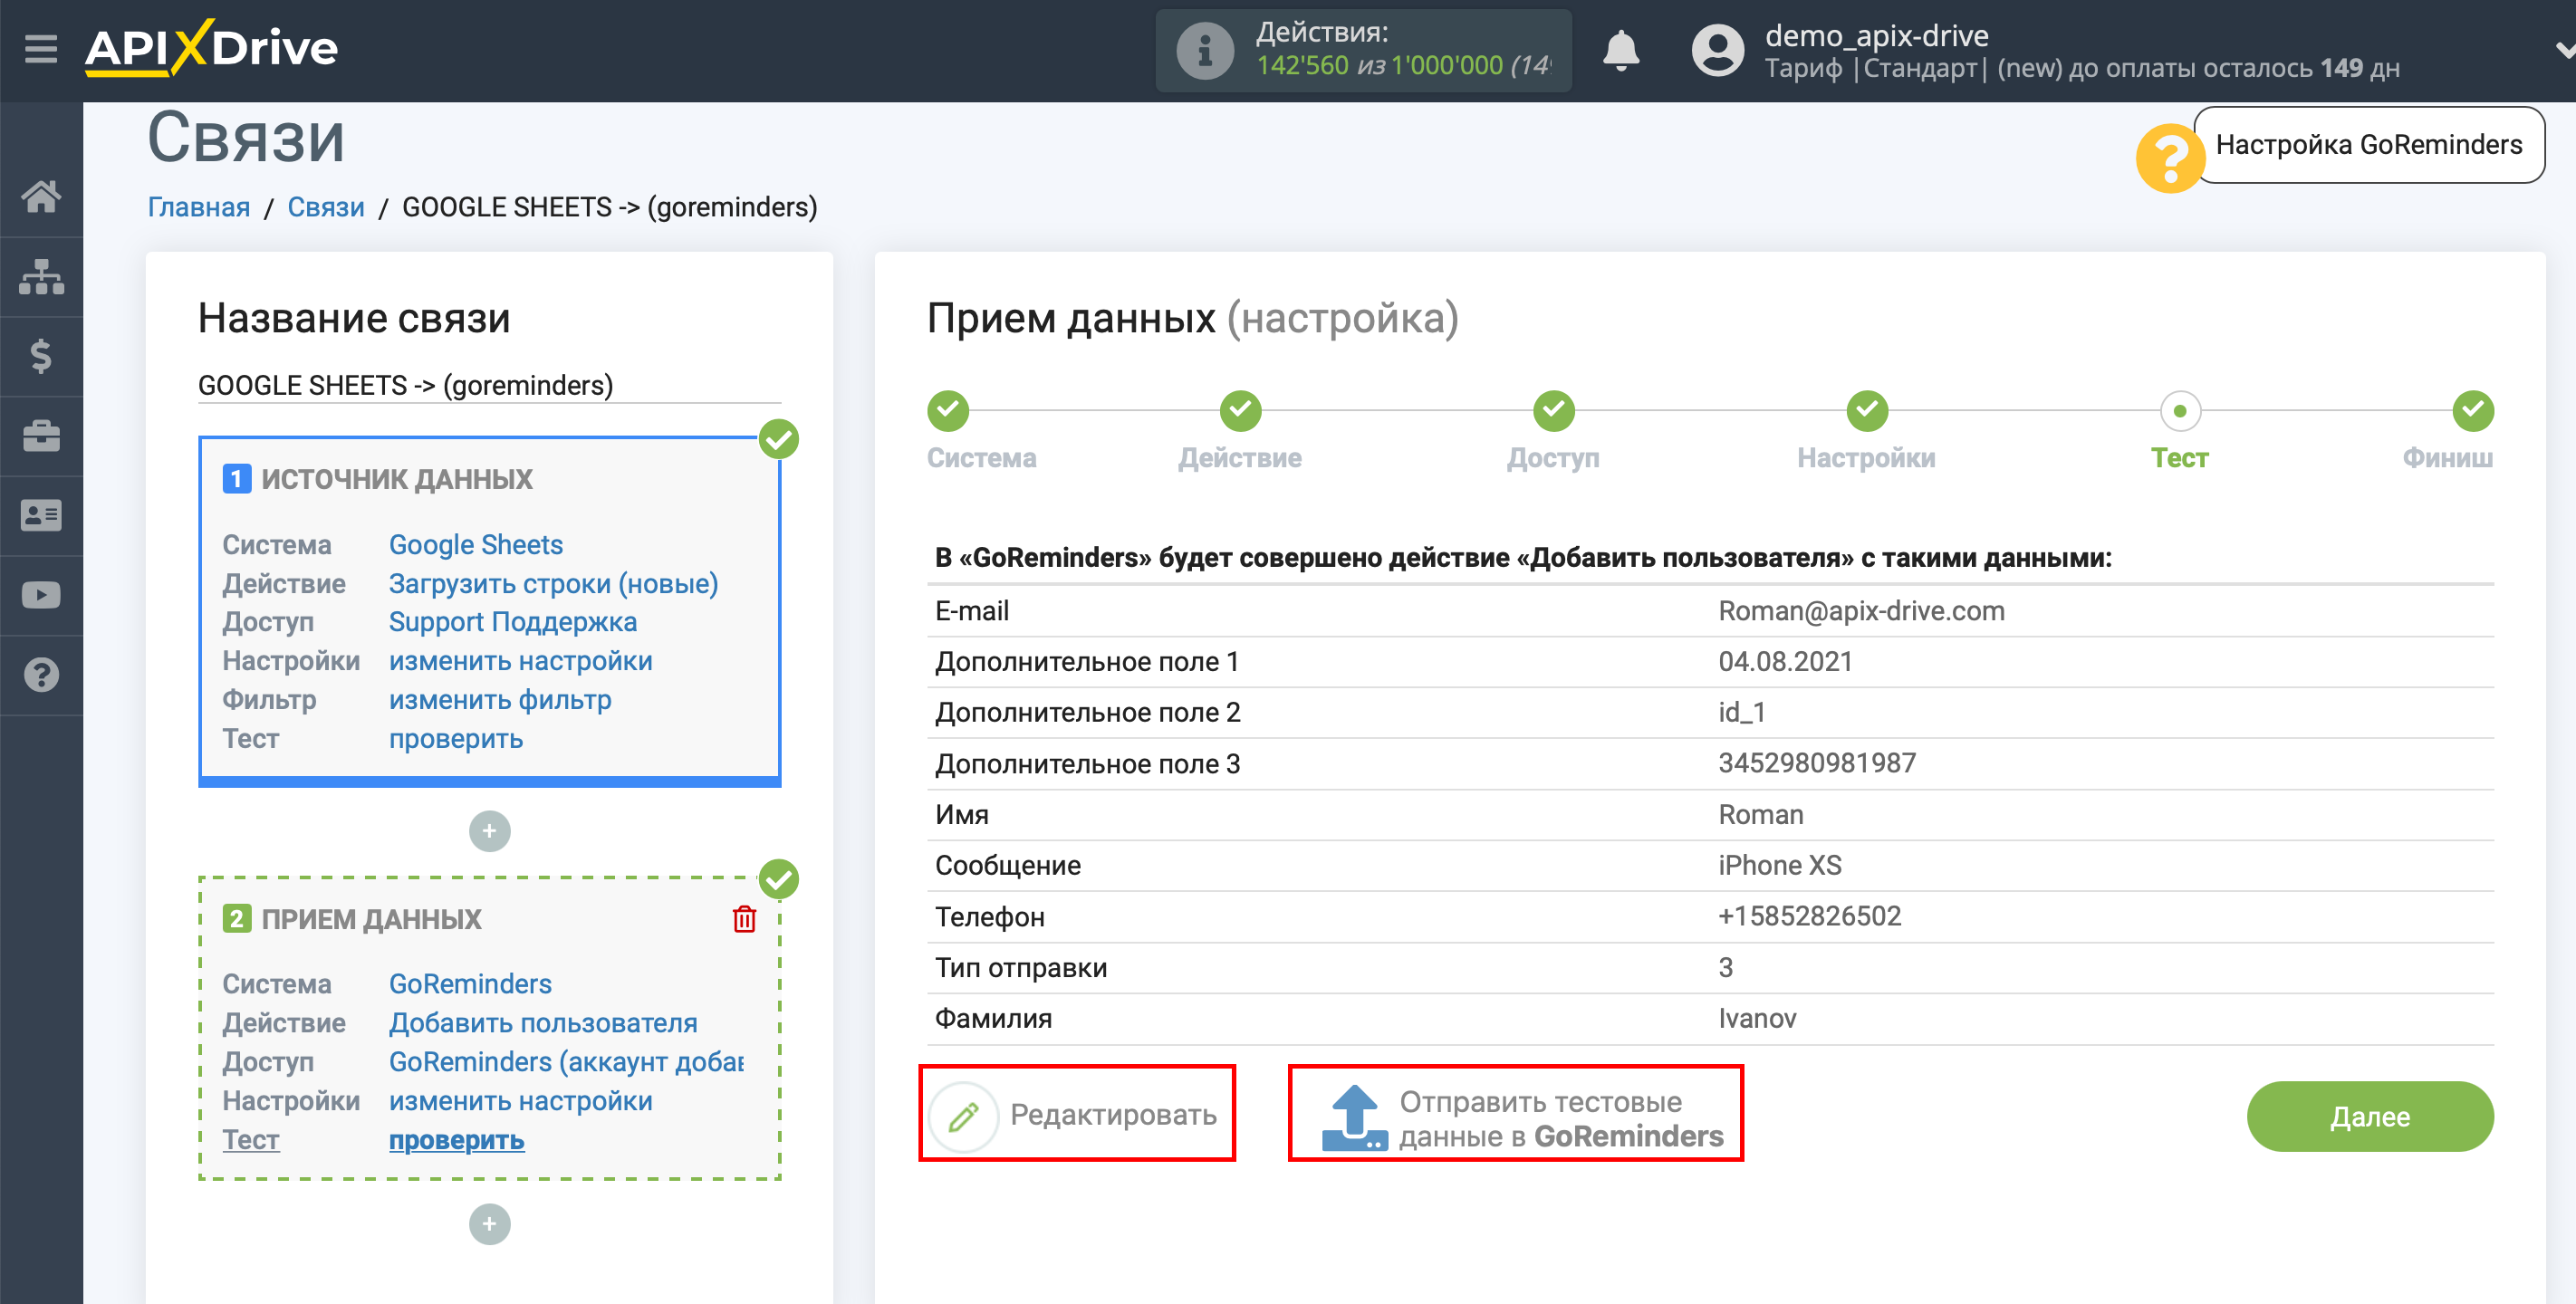2576x1304 pixels.
Task: Add a step below the ПРИЕМ ДАННЫХ block
Action: tap(489, 1224)
